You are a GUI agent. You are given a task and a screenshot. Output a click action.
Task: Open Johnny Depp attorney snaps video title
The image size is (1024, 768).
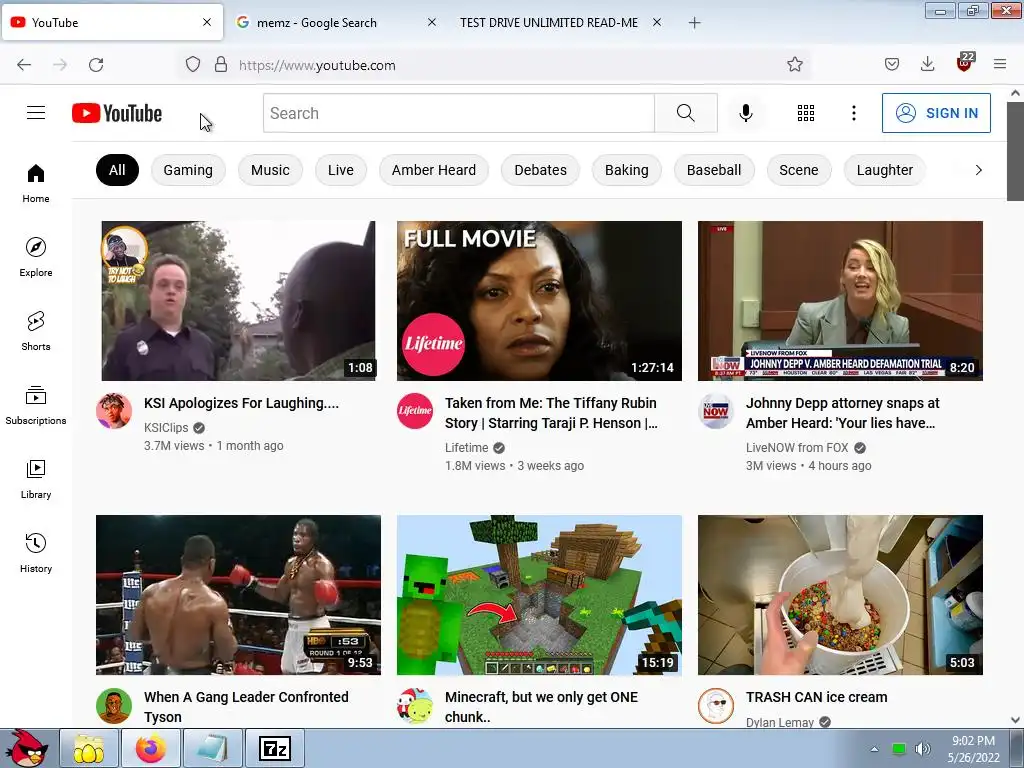pyautogui.click(x=842, y=413)
